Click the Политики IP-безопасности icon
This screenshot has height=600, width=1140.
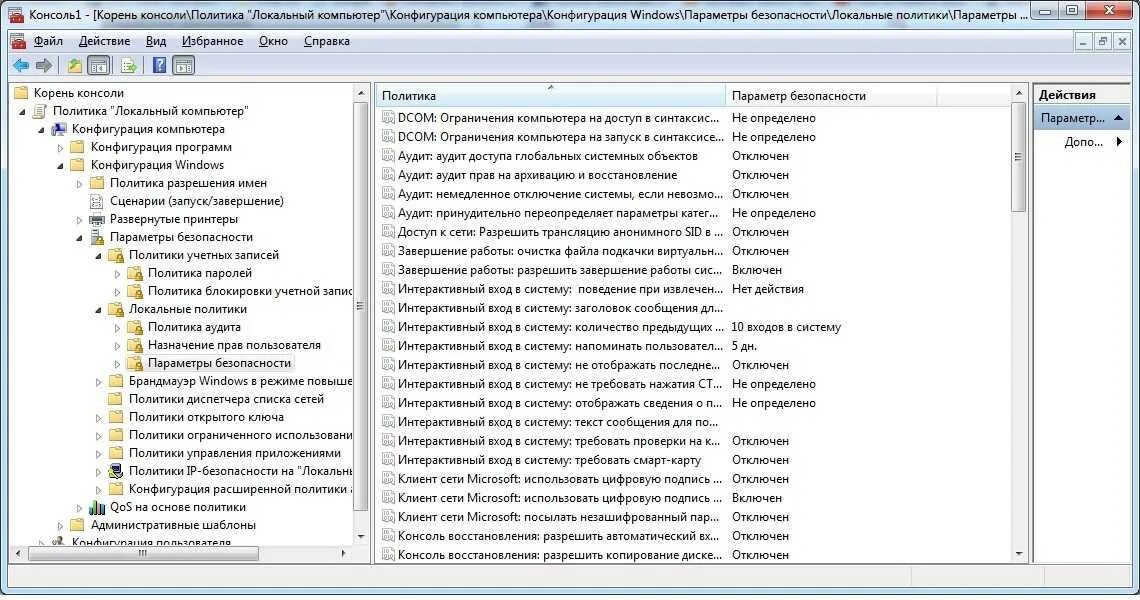point(116,471)
